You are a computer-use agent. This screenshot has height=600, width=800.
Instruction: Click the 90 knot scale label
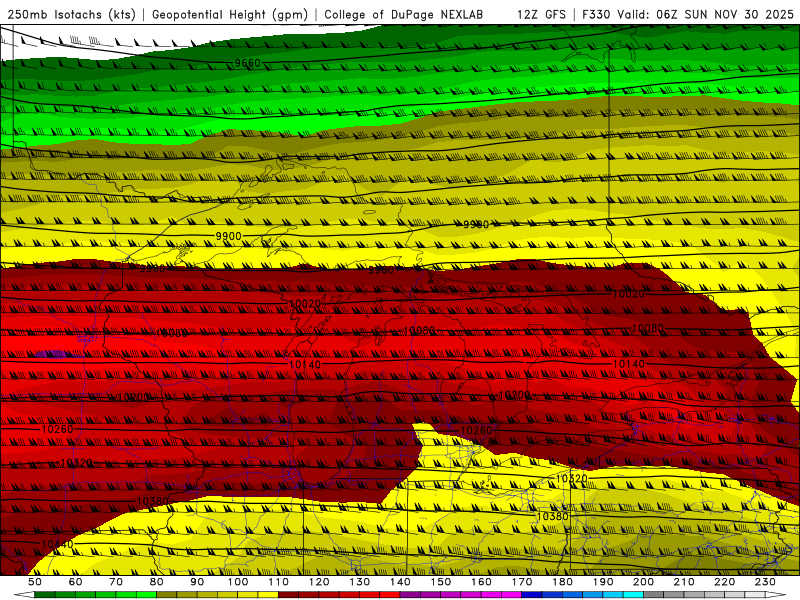click(197, 582)
